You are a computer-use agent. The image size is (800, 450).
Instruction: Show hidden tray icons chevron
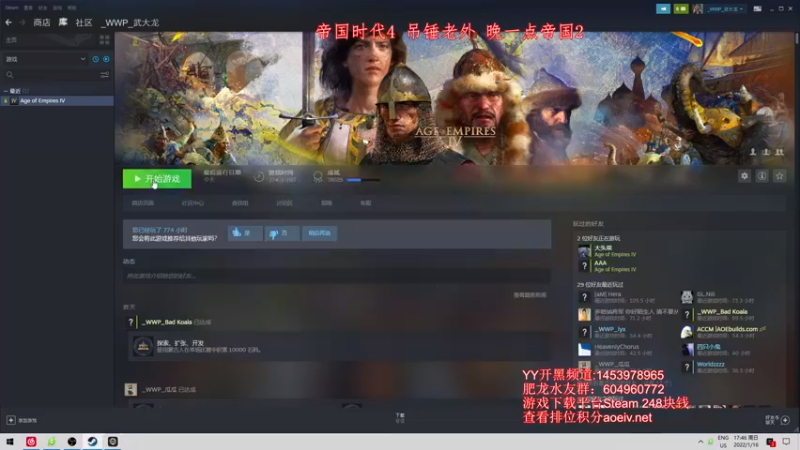coord(701,441)
